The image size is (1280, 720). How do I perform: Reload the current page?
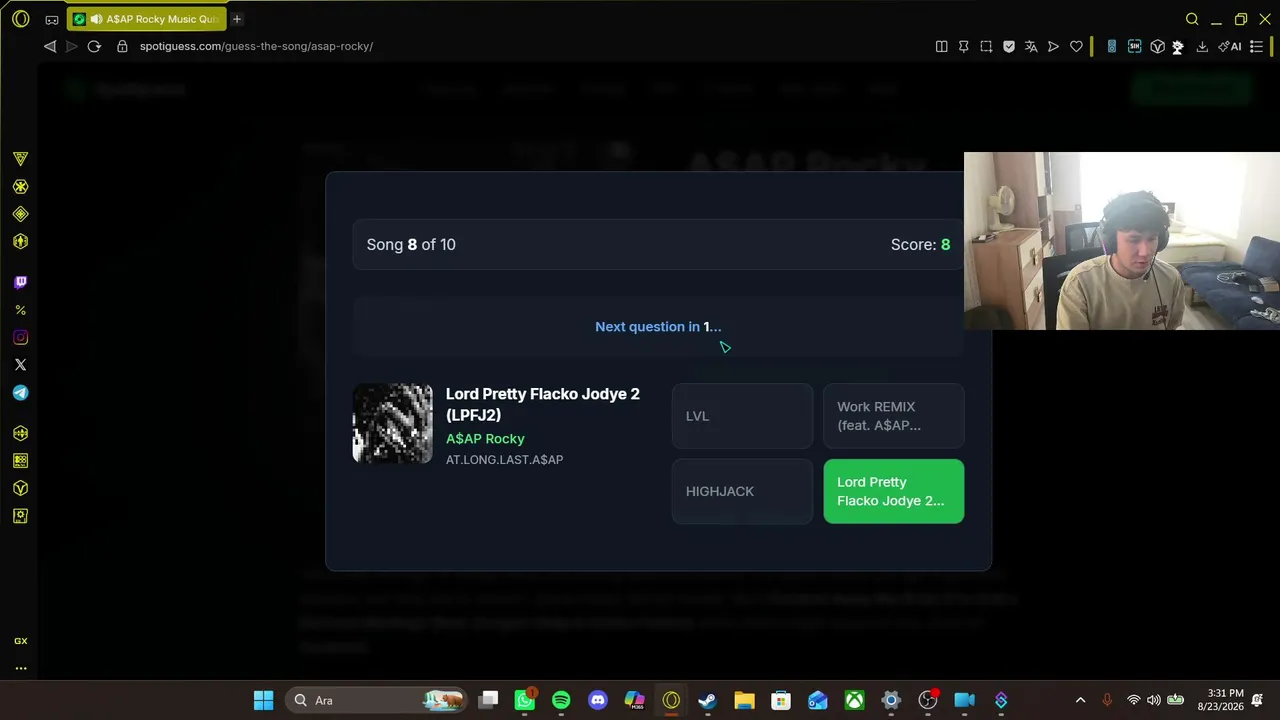click(x=94, y=46)
